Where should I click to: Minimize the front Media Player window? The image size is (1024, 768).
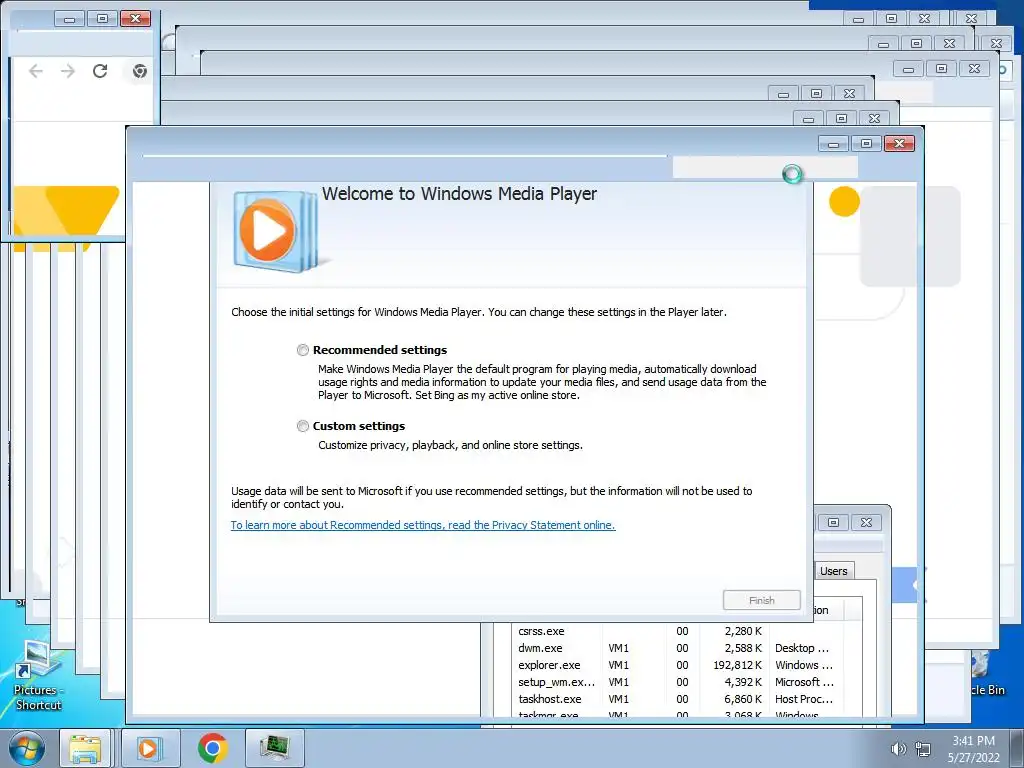[833, 144]
